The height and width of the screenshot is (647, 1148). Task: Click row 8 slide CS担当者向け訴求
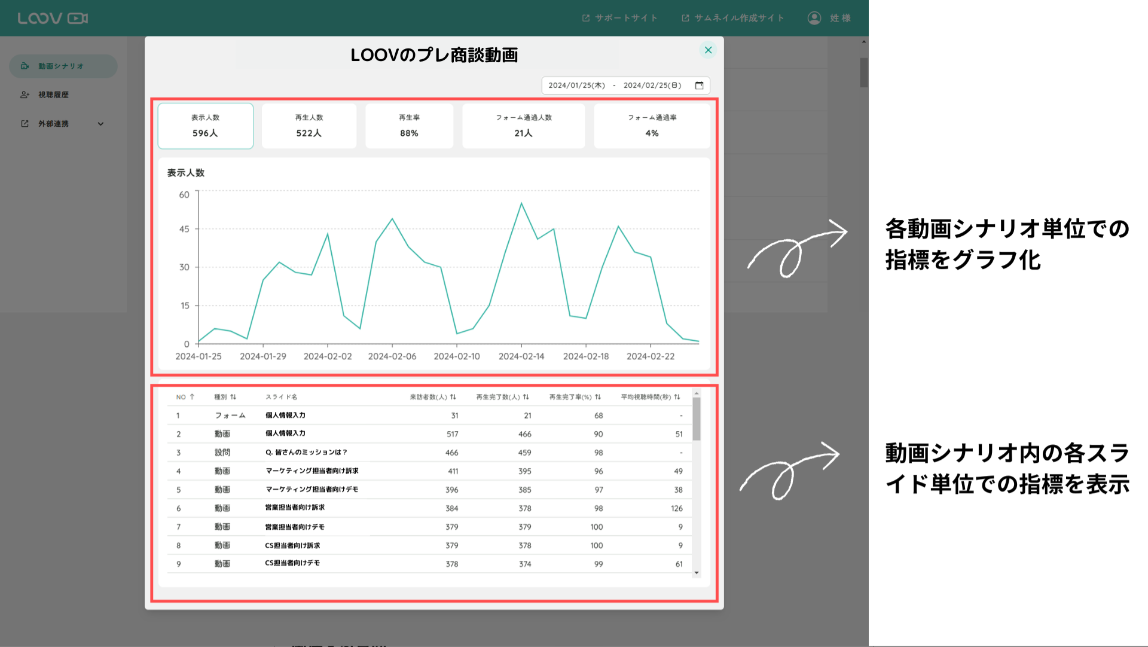[293, 545]
